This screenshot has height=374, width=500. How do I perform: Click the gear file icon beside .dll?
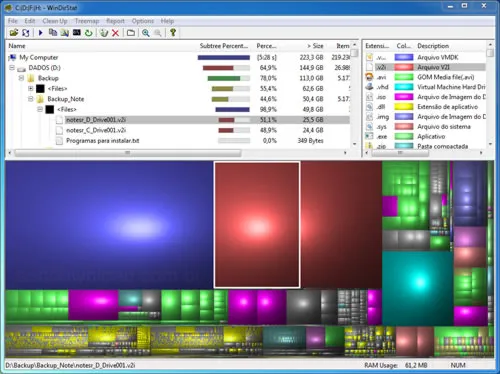click(369, 107)
